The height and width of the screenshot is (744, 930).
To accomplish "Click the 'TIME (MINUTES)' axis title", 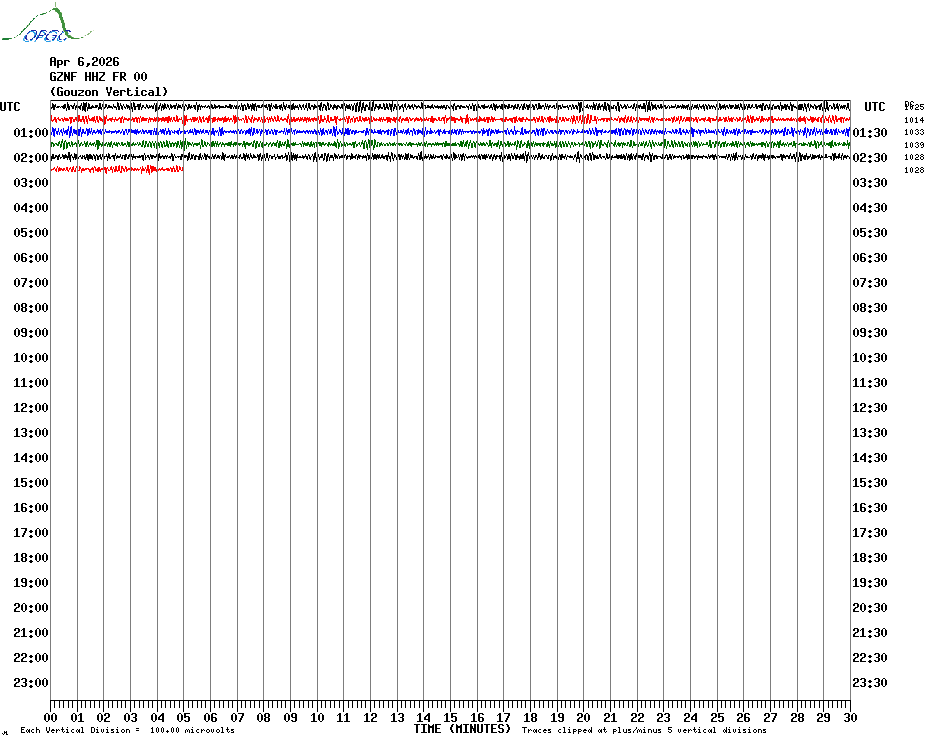I will [463, 729].
